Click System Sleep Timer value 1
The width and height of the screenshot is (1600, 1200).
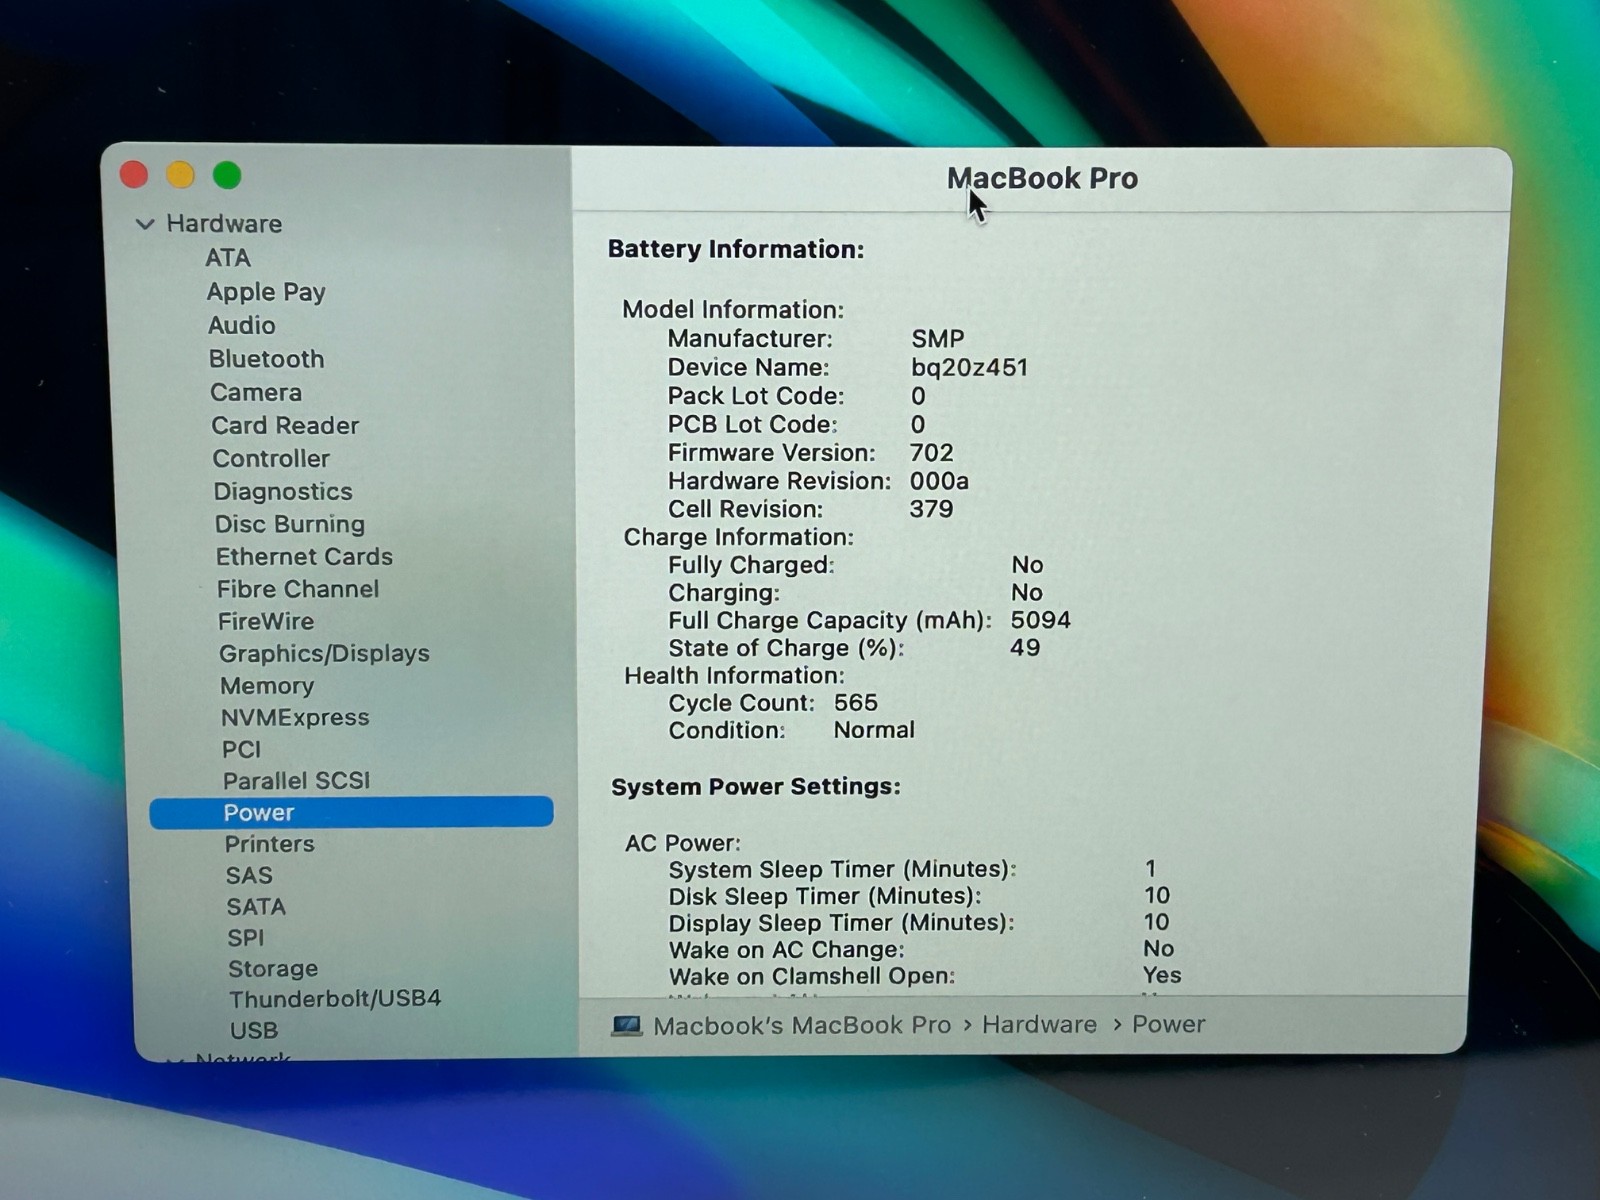coord(1151,868)
